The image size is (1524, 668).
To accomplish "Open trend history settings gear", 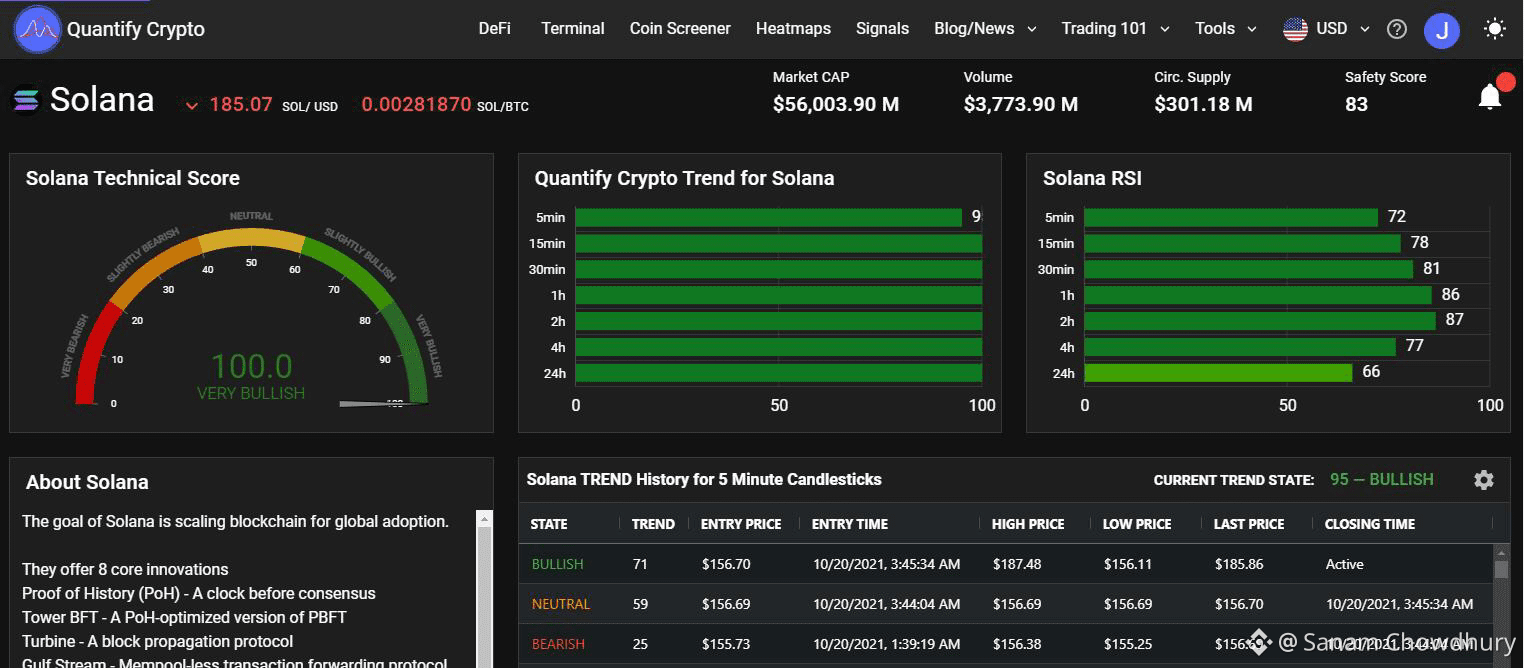I will [x=1484, y=480].
